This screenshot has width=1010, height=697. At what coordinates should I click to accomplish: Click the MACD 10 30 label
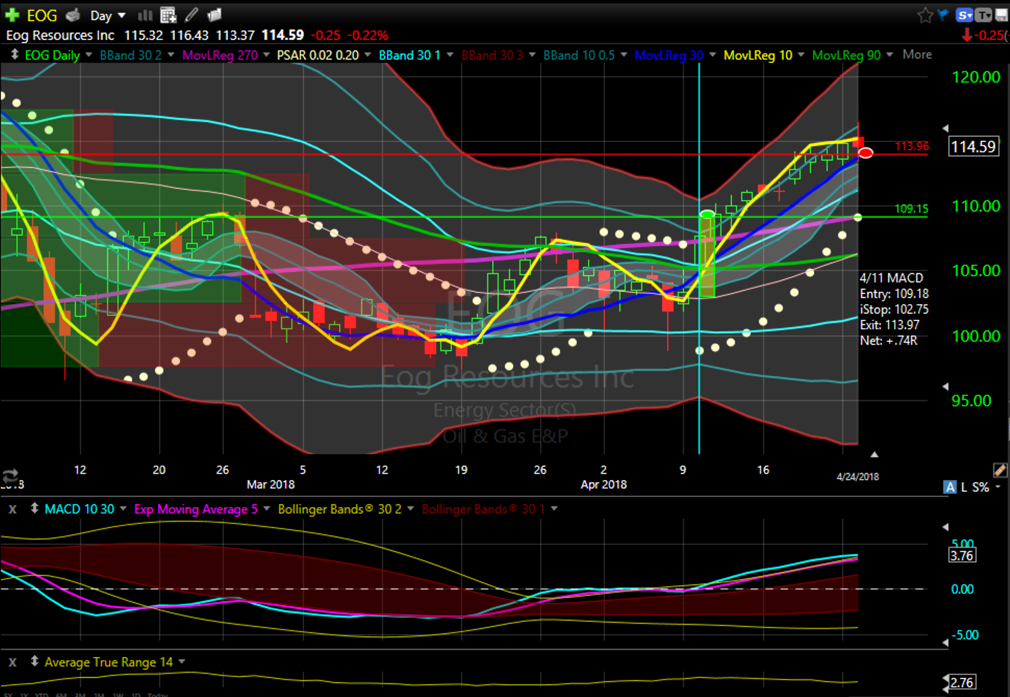pos(79,509)
